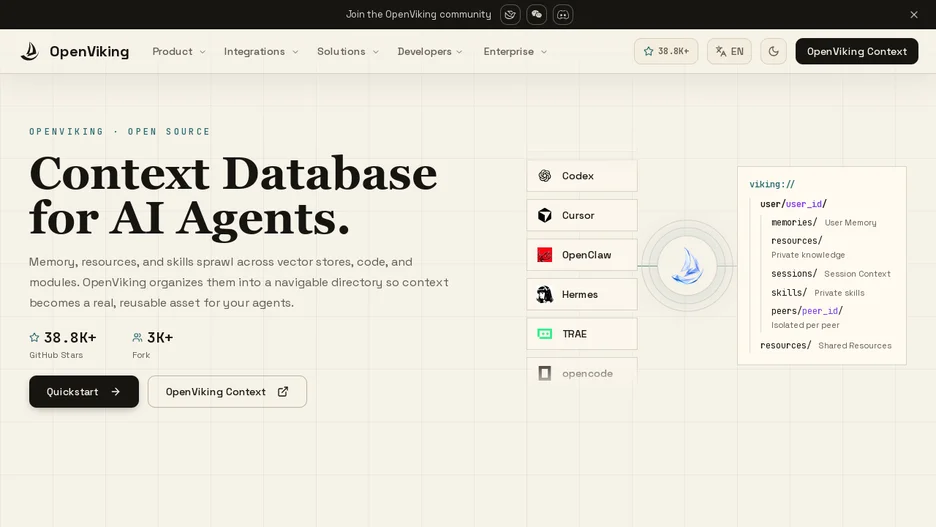Expand the Product menu
The width and height of the screenshot is (936, 527).
(178, 51)
